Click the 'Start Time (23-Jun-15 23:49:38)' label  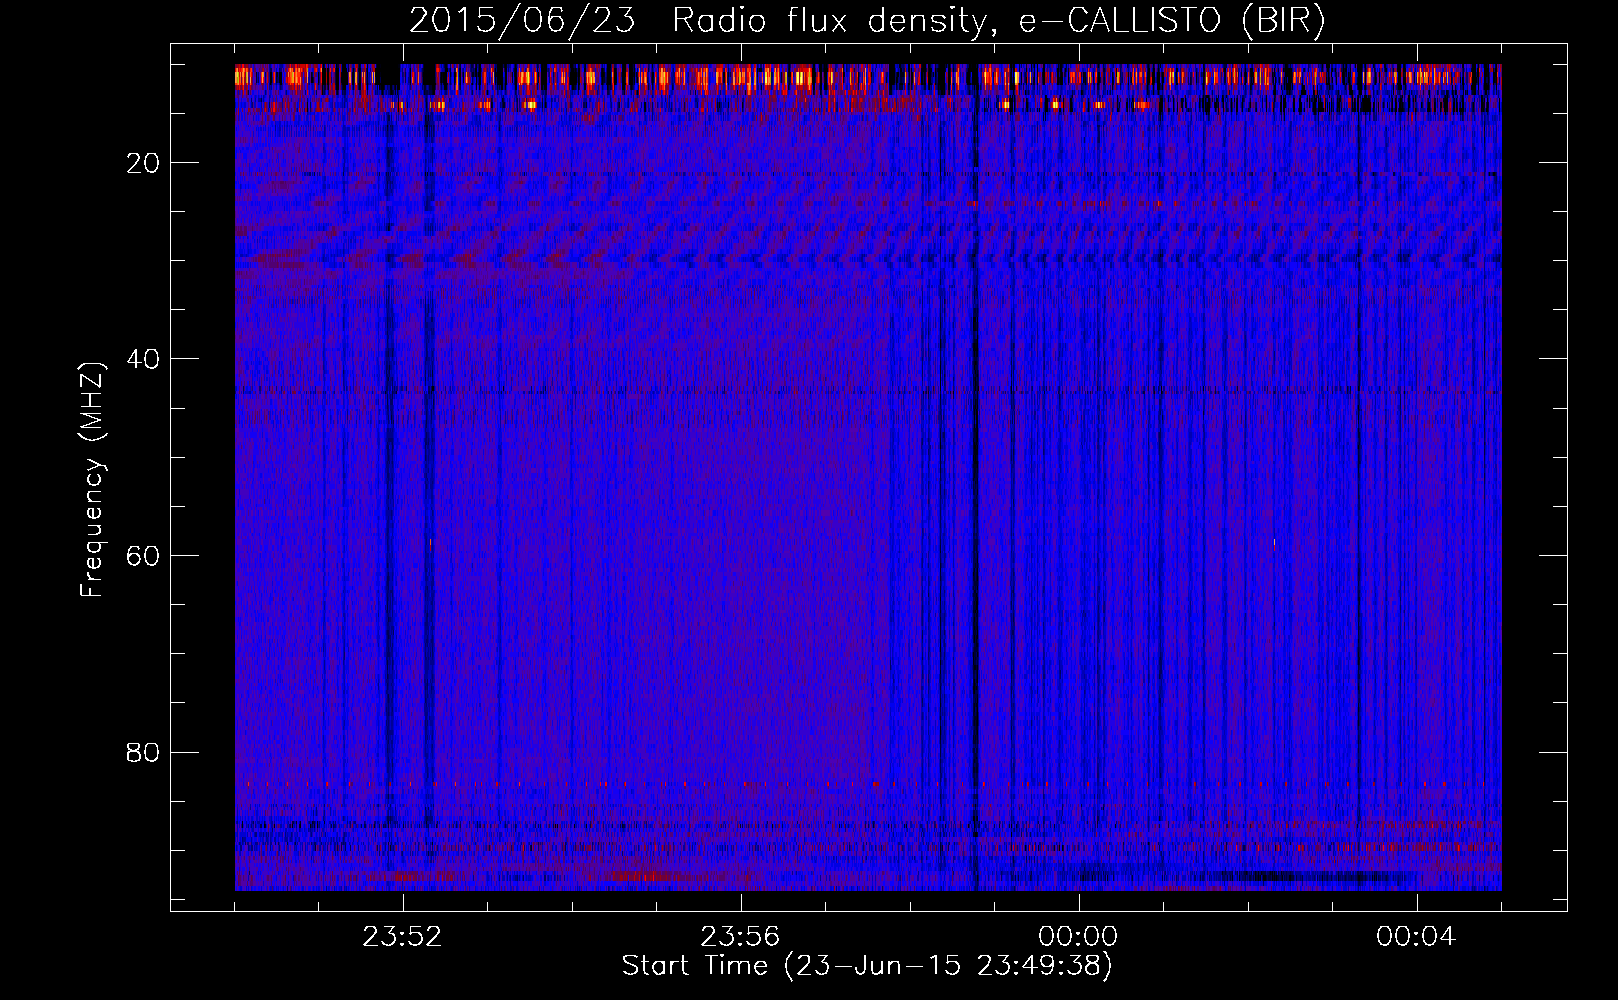tap(867, 966)
